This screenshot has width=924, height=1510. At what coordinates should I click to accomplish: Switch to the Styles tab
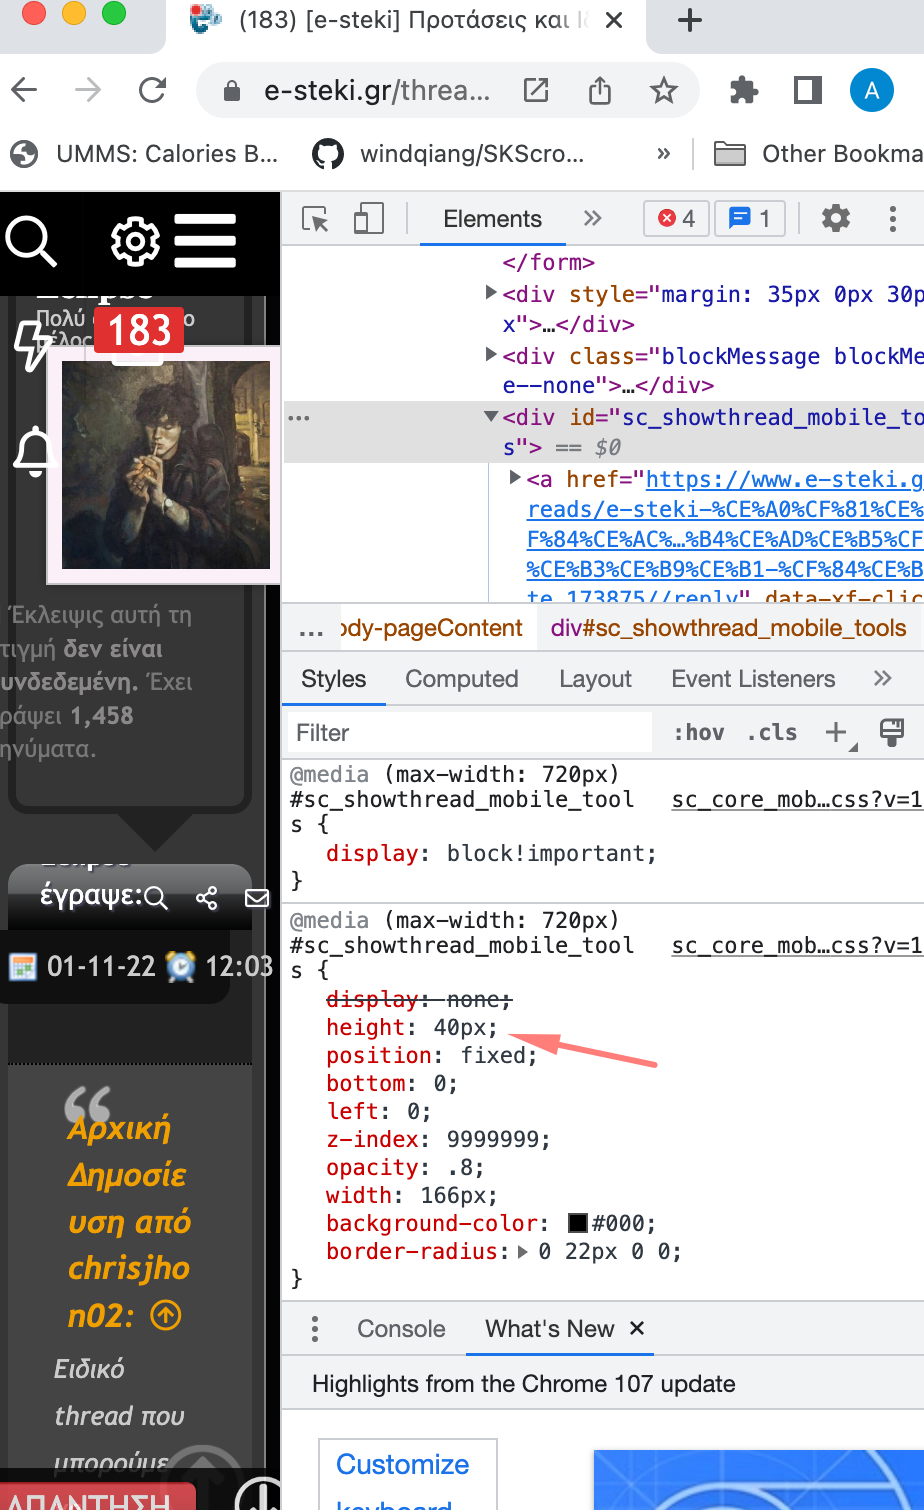tap(334, 679)
